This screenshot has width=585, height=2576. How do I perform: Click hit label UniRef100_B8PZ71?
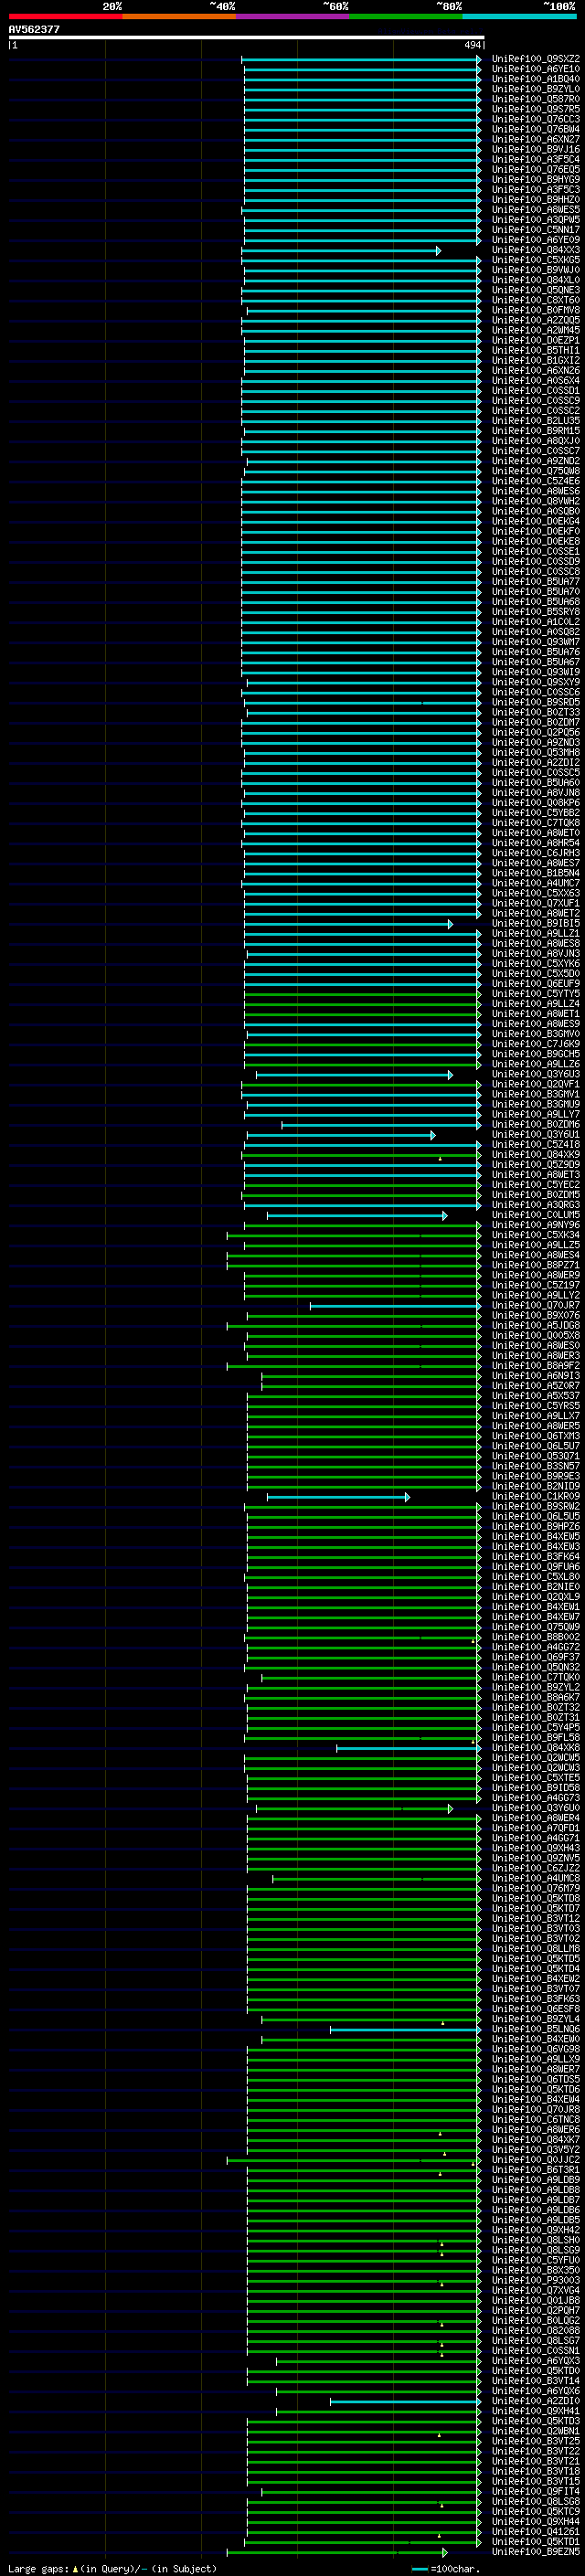pyautogui.click(x=536, y=1265)
